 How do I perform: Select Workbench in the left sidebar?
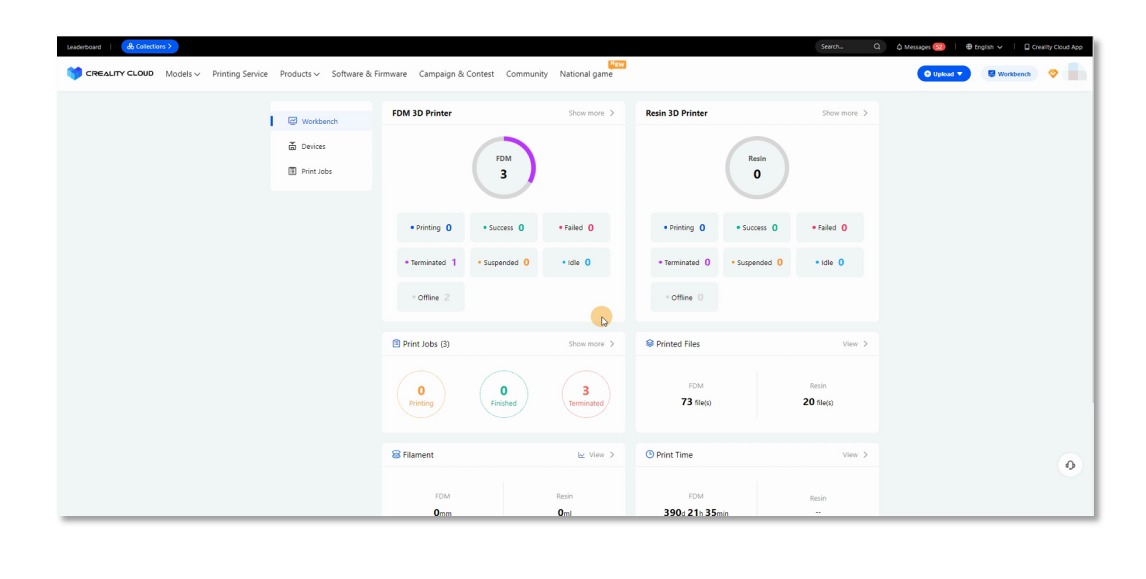point(319,121)
